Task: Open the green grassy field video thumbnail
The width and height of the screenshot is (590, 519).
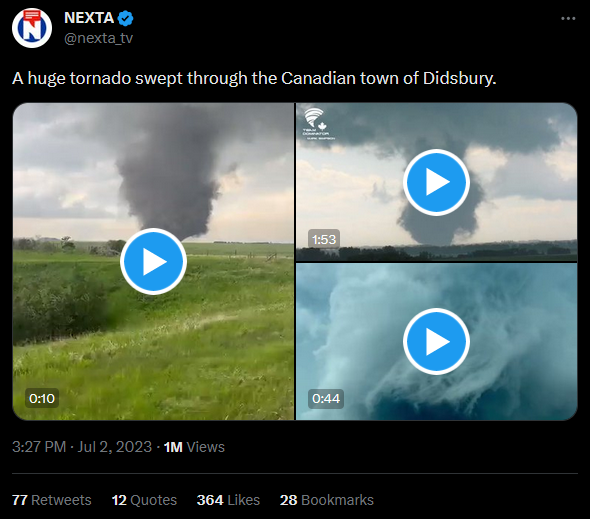Action: (153, 261)
